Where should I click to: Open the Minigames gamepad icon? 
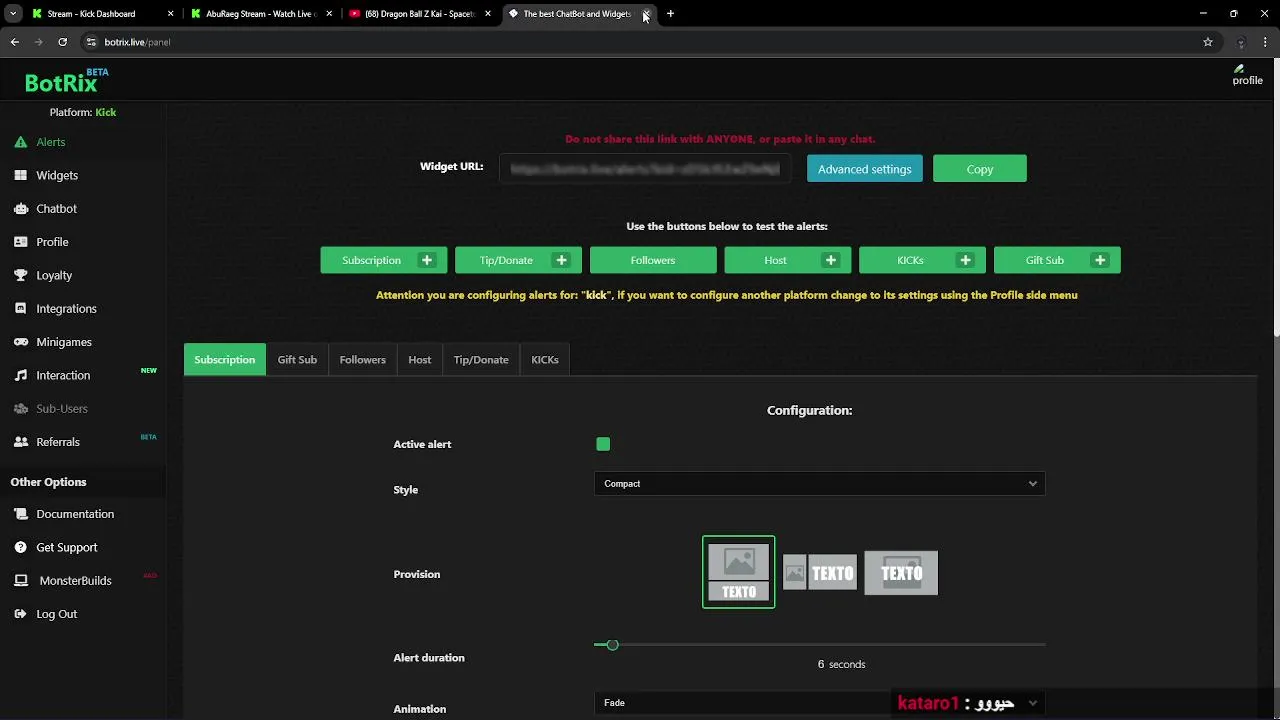(20, 342)
